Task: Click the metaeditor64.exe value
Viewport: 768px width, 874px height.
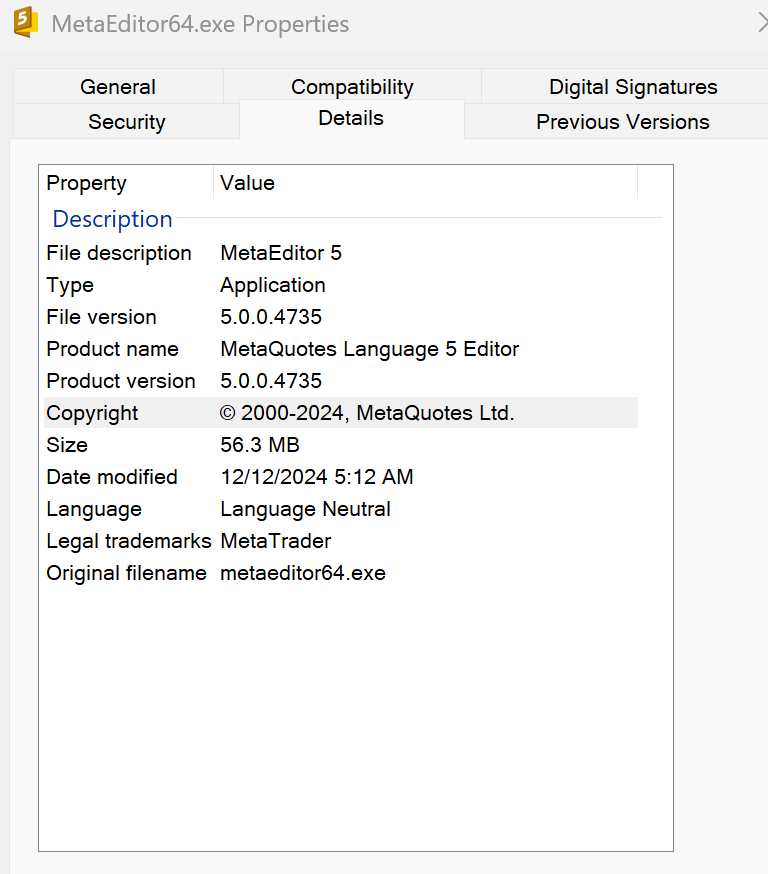Action: (x=303, y=573)
